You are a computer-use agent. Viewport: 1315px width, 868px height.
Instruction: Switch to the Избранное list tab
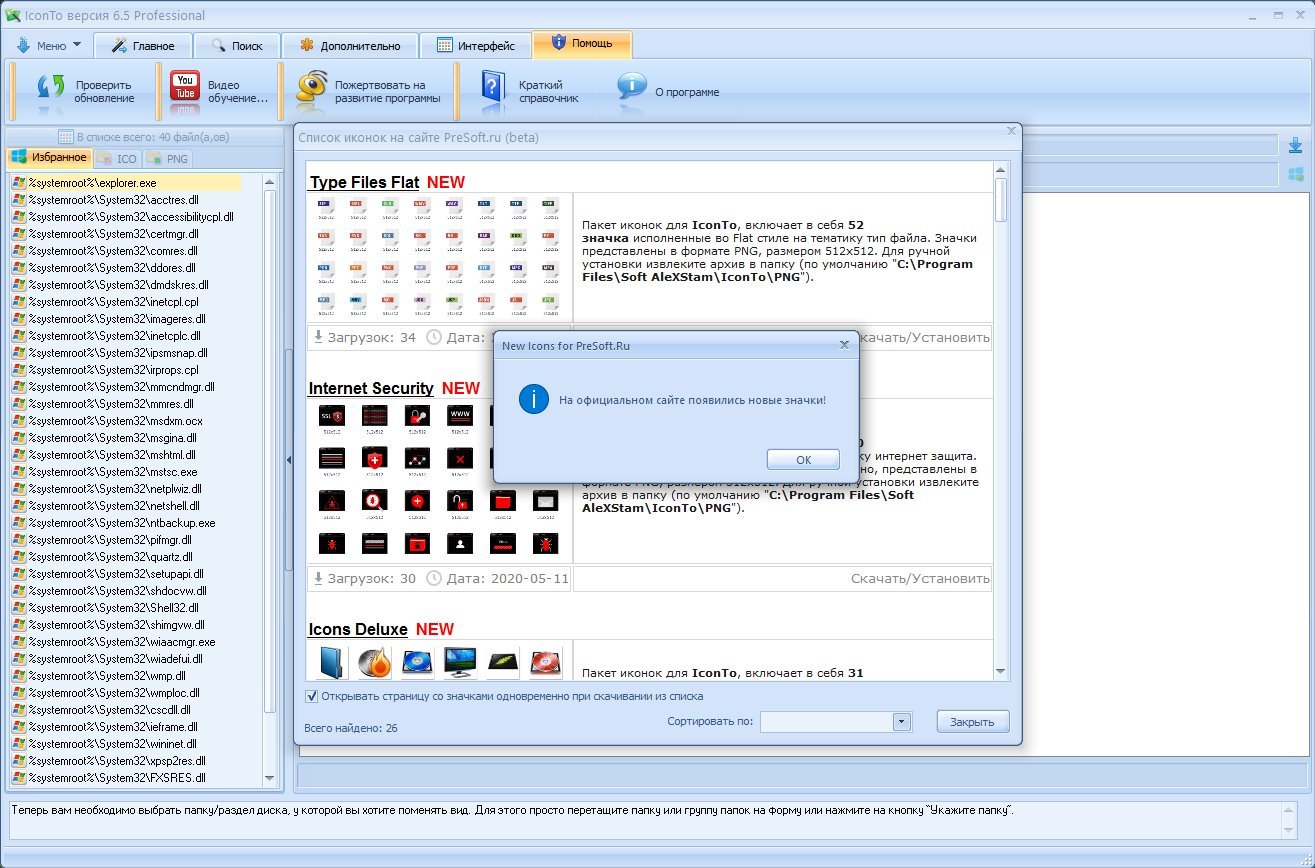pyautogui.click(x=49, y=158)
